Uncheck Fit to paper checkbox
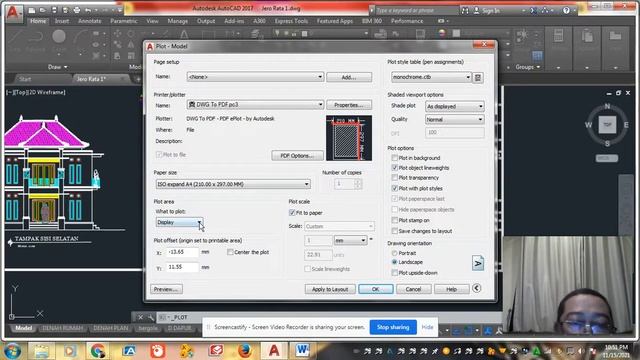Viewport: 640px width, 360px height. coord(292,213)
